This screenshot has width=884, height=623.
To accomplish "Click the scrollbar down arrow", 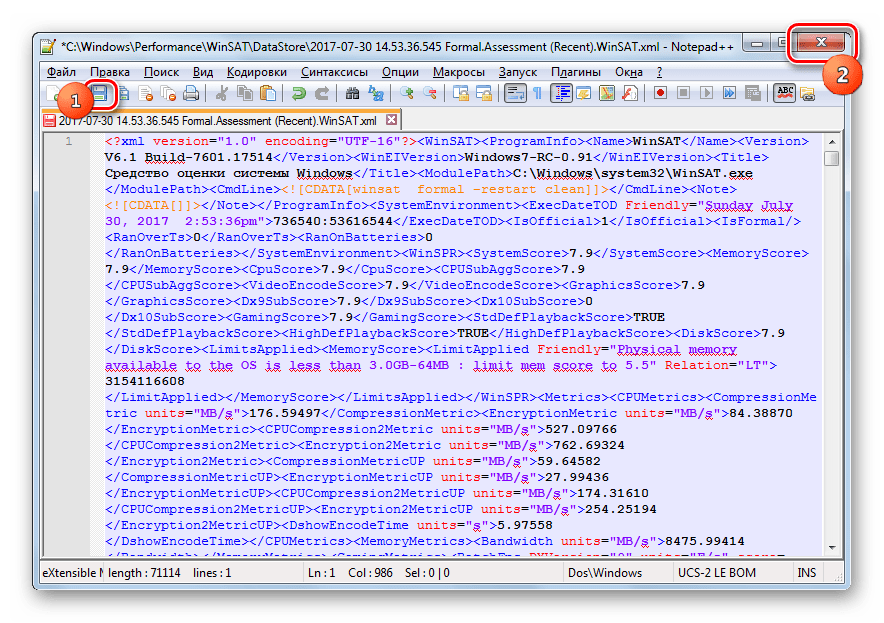I will point(832,547).
